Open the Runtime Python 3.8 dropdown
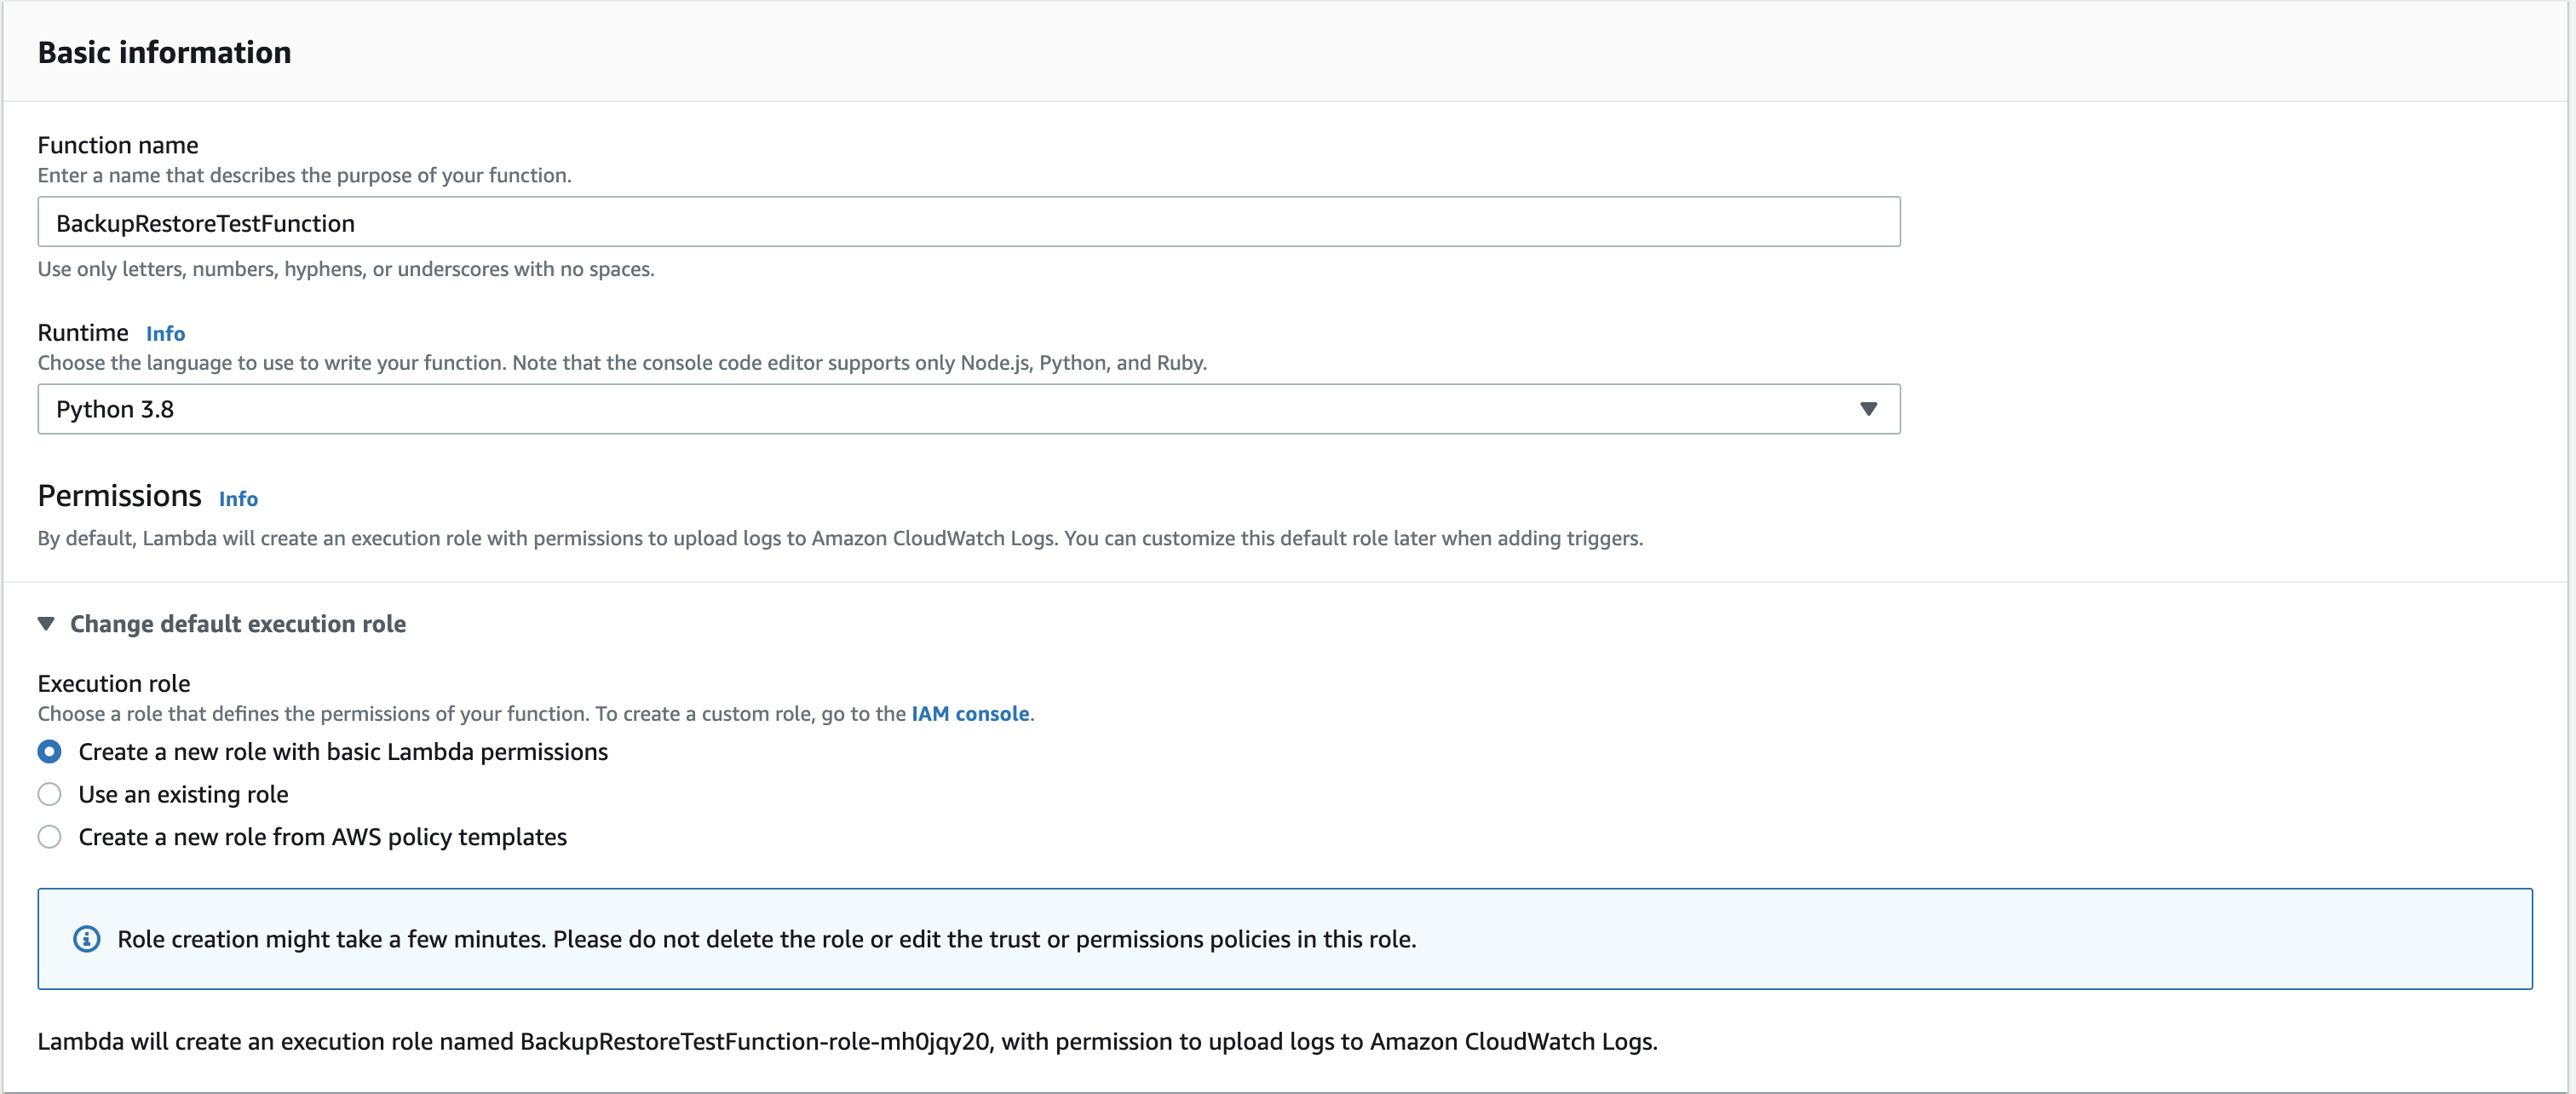Screen dimensions: 2576x1094 (968, 409)
